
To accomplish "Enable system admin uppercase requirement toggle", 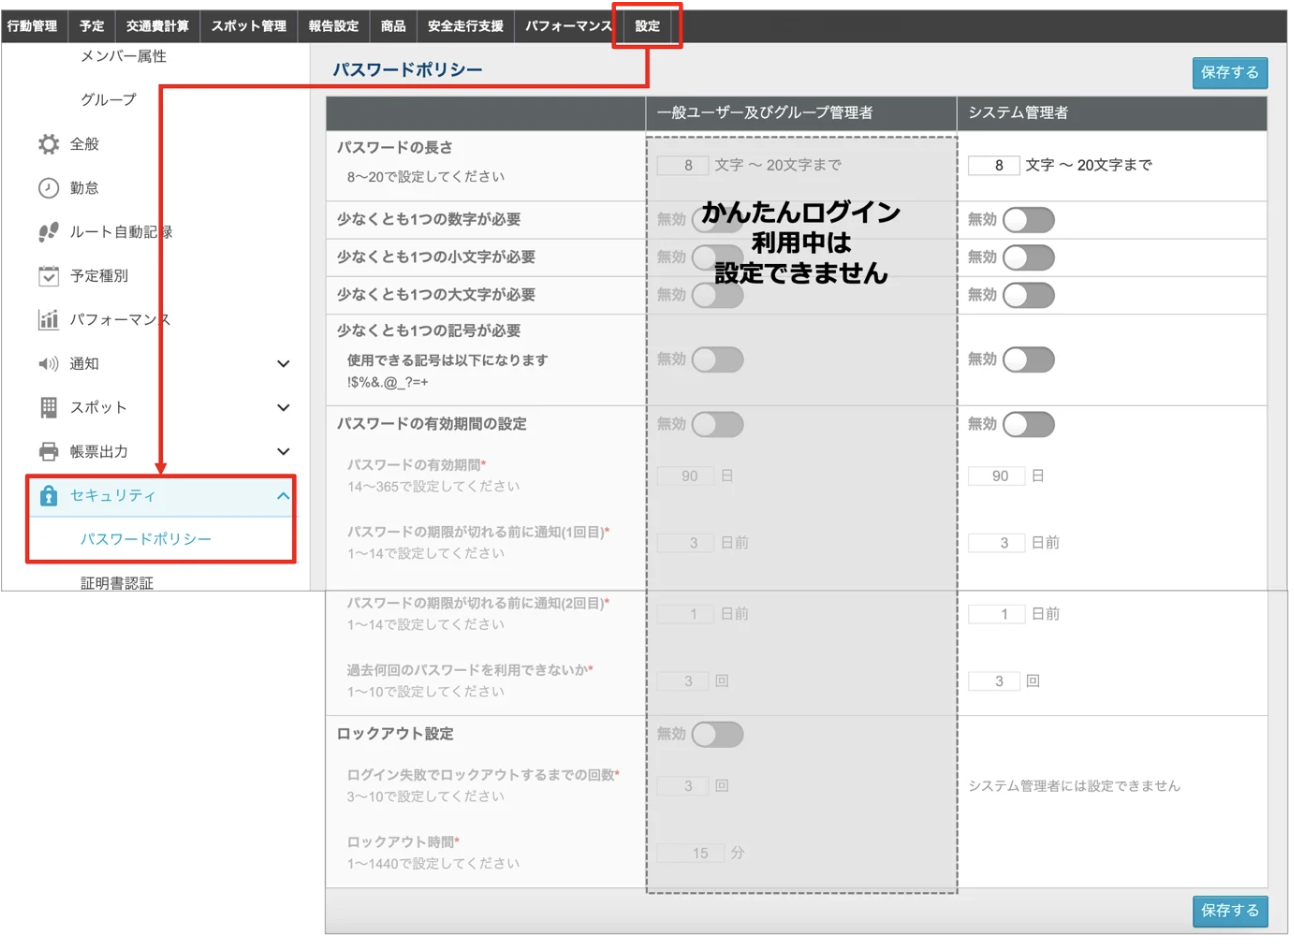I will (1028, 295).
